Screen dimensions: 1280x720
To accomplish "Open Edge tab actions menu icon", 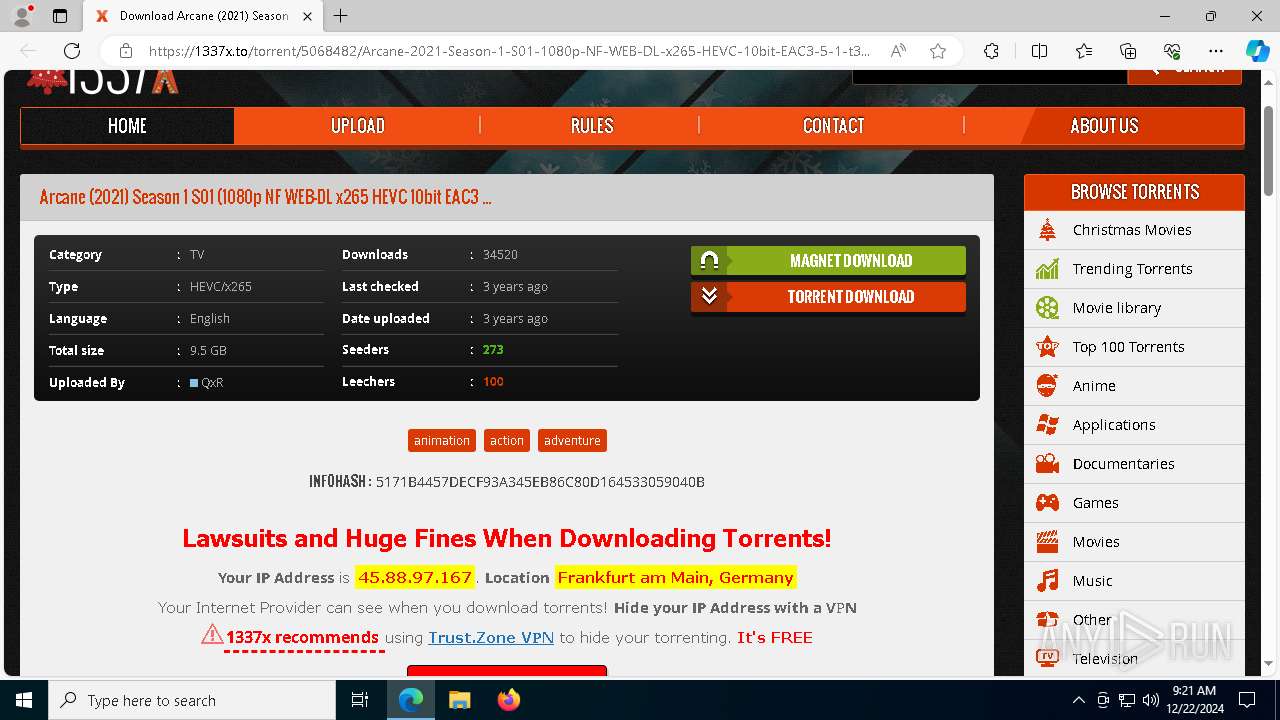I will click(60, 16).
